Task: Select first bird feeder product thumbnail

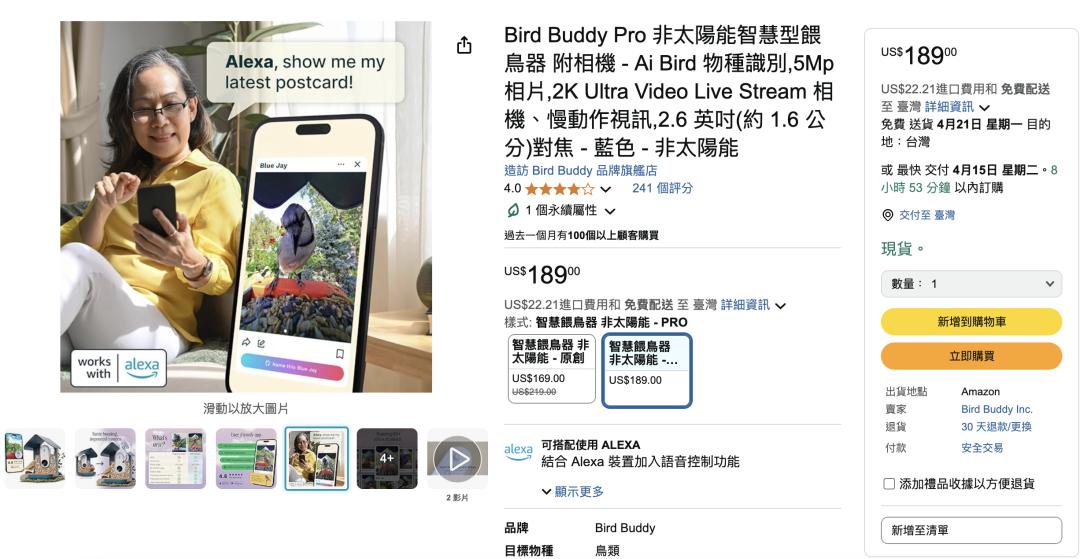Action: [34, 459]
